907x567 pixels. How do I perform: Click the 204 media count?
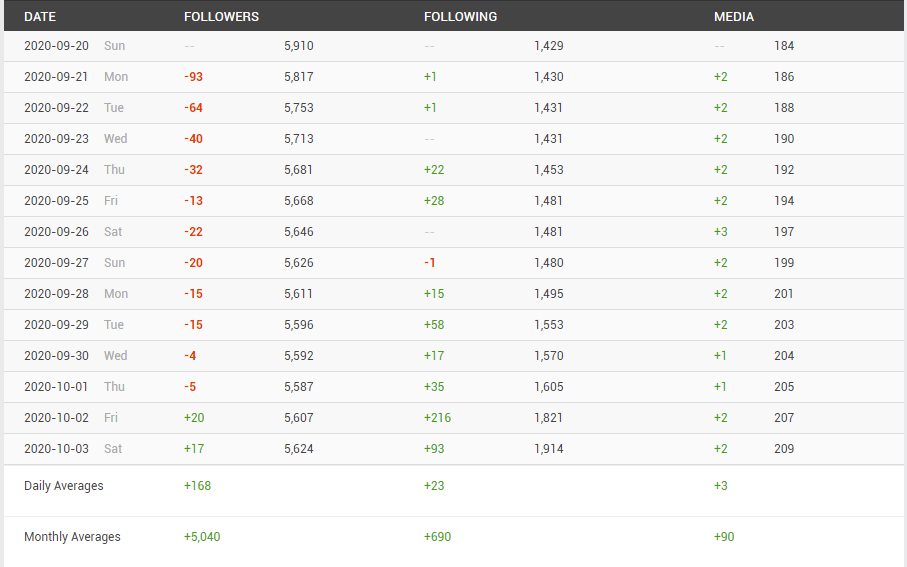click(784, 356)
